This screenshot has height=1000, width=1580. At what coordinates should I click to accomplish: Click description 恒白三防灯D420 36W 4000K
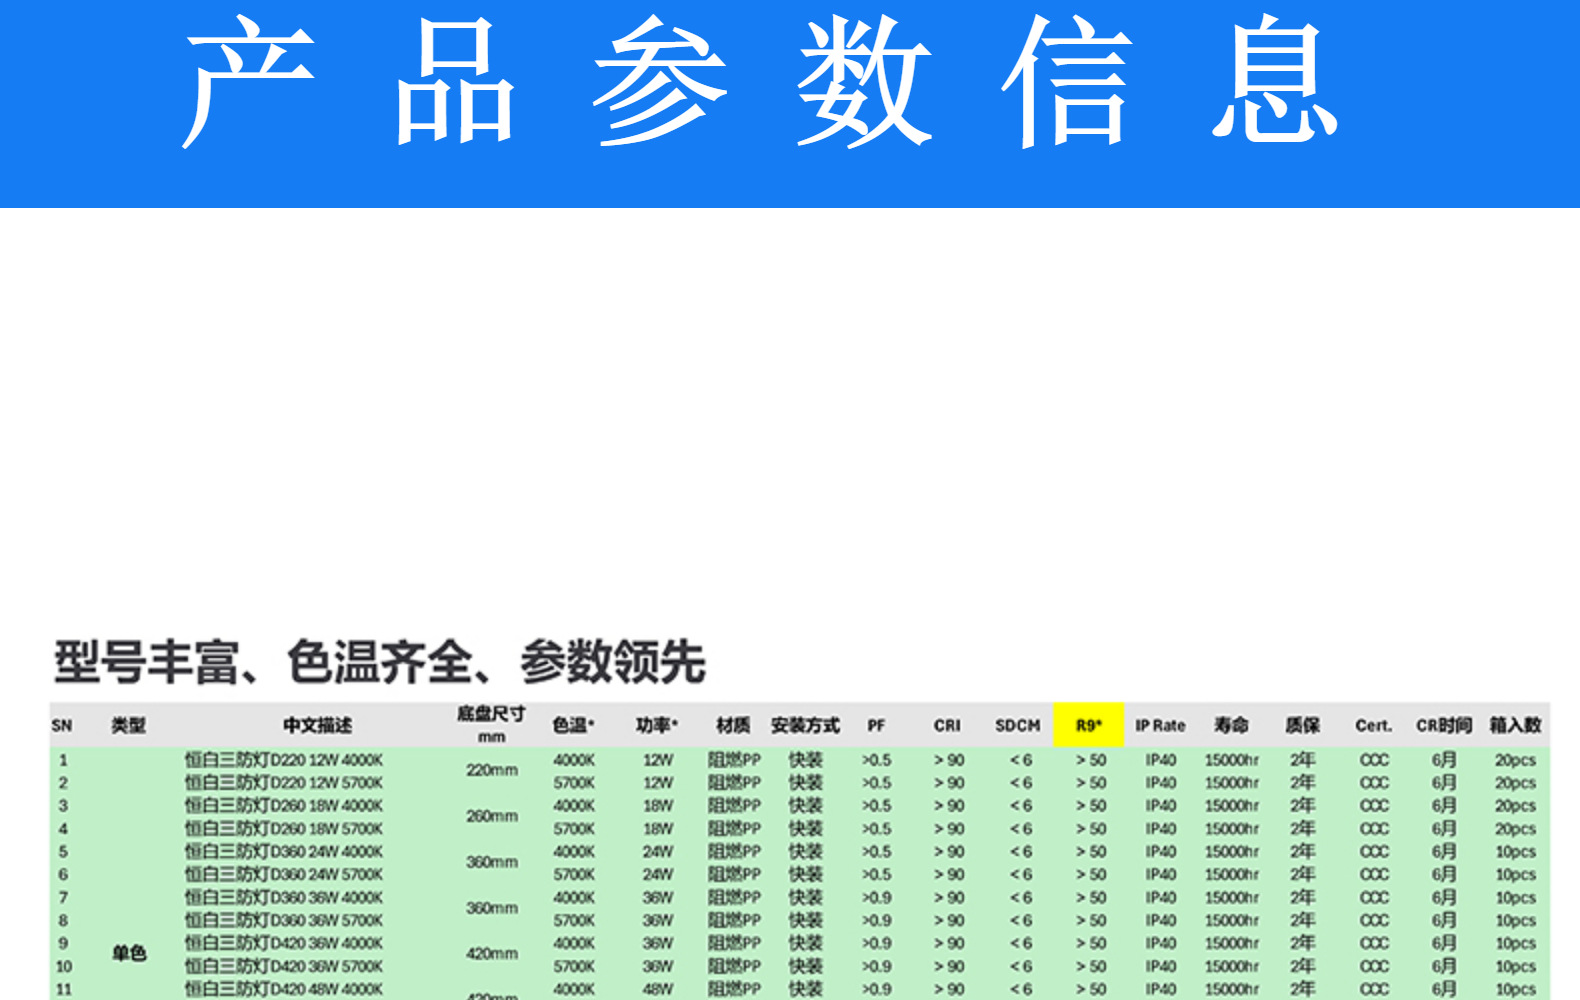[x=284, y=944]
